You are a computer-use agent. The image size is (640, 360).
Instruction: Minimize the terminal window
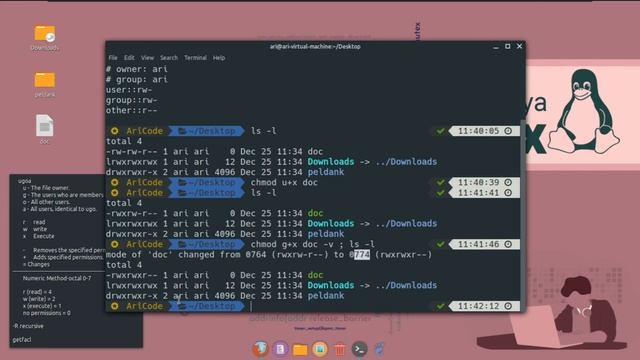496,47
